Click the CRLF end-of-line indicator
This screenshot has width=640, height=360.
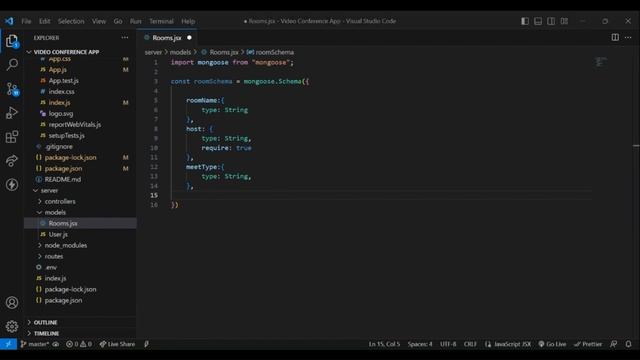(470, 344)
